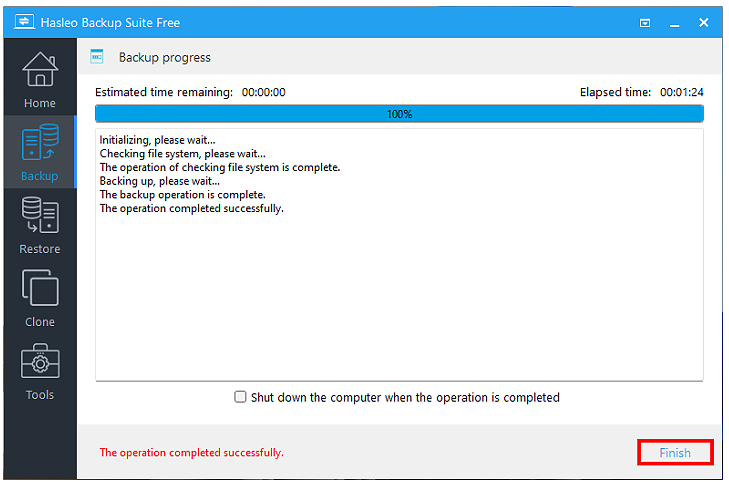Click the elapsed time value 00:01:24
The height and width of the screenshot is (484, 729).
click(x=682, y=92)
